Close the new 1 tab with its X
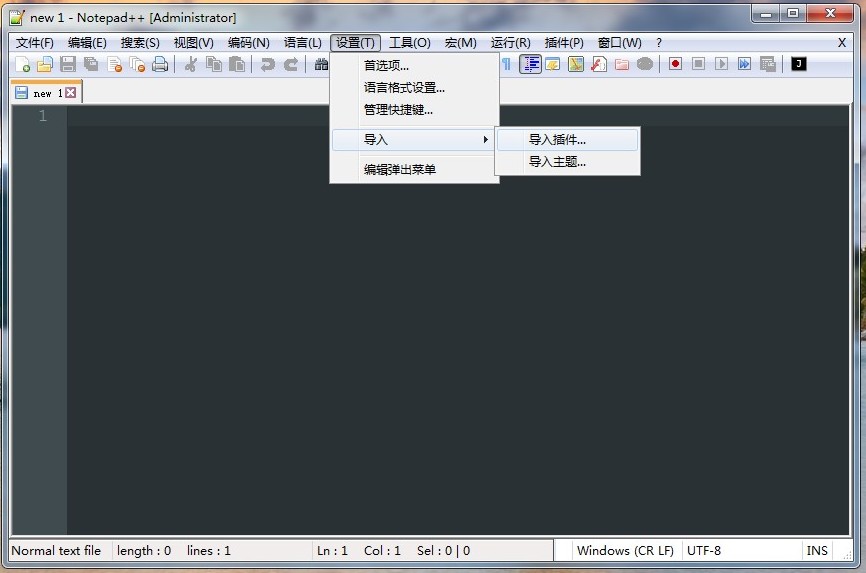 pos(71,93)
